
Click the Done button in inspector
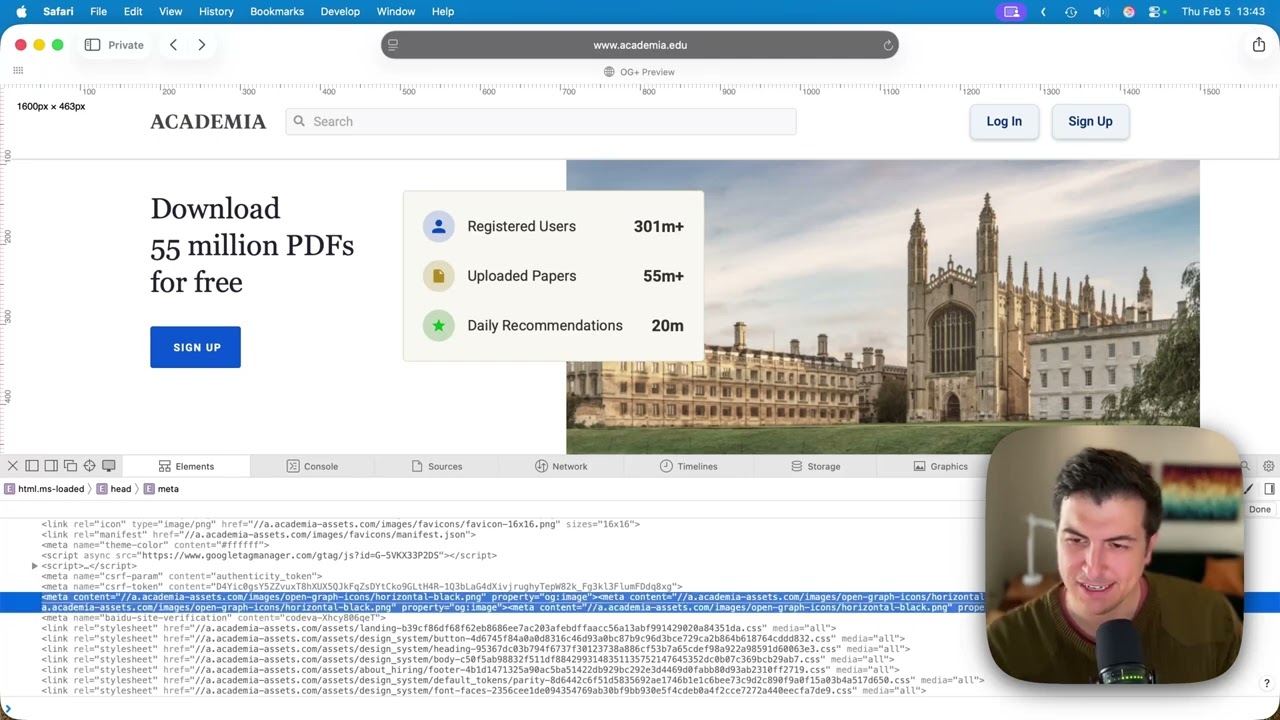click(1259, 509)
